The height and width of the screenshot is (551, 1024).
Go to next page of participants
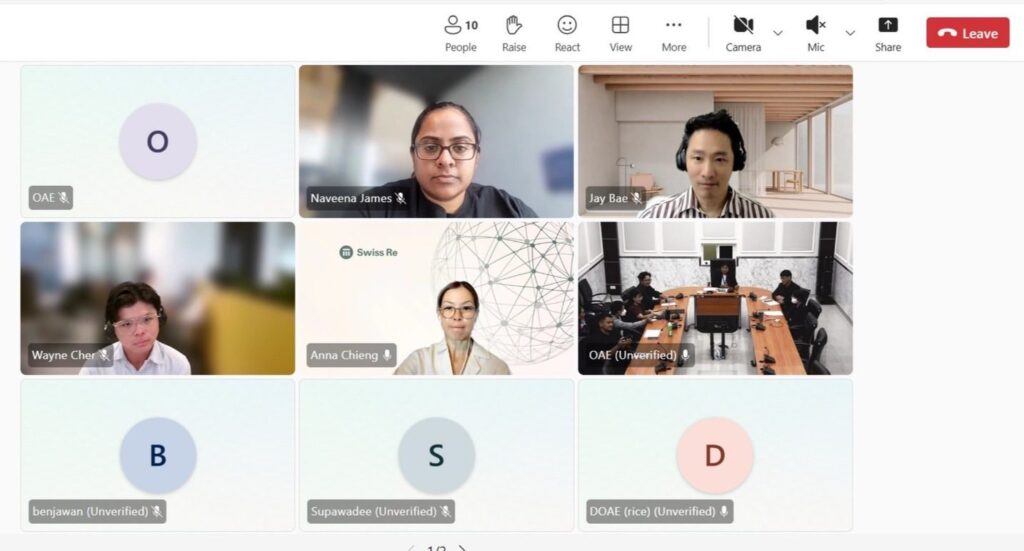462,548
